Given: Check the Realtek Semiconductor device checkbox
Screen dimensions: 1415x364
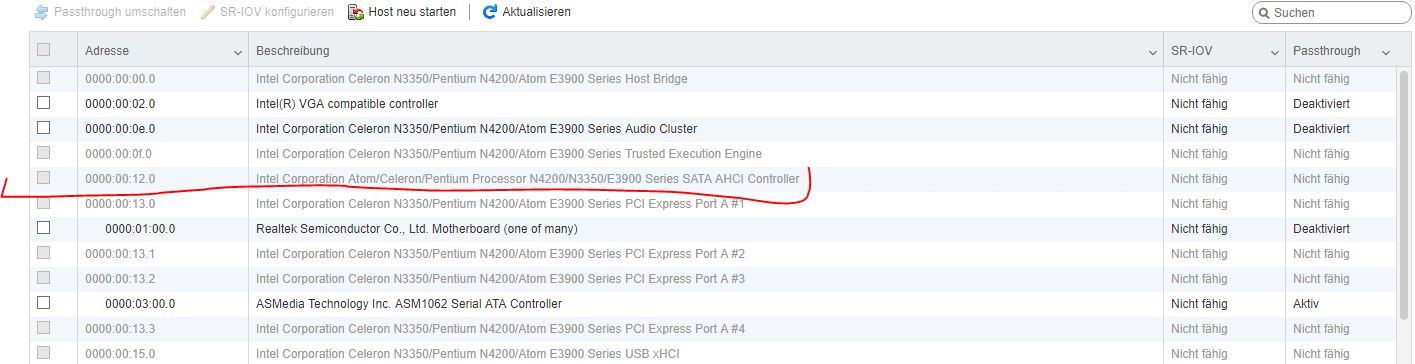Looking at the screenshot, I should pos(43,228).
